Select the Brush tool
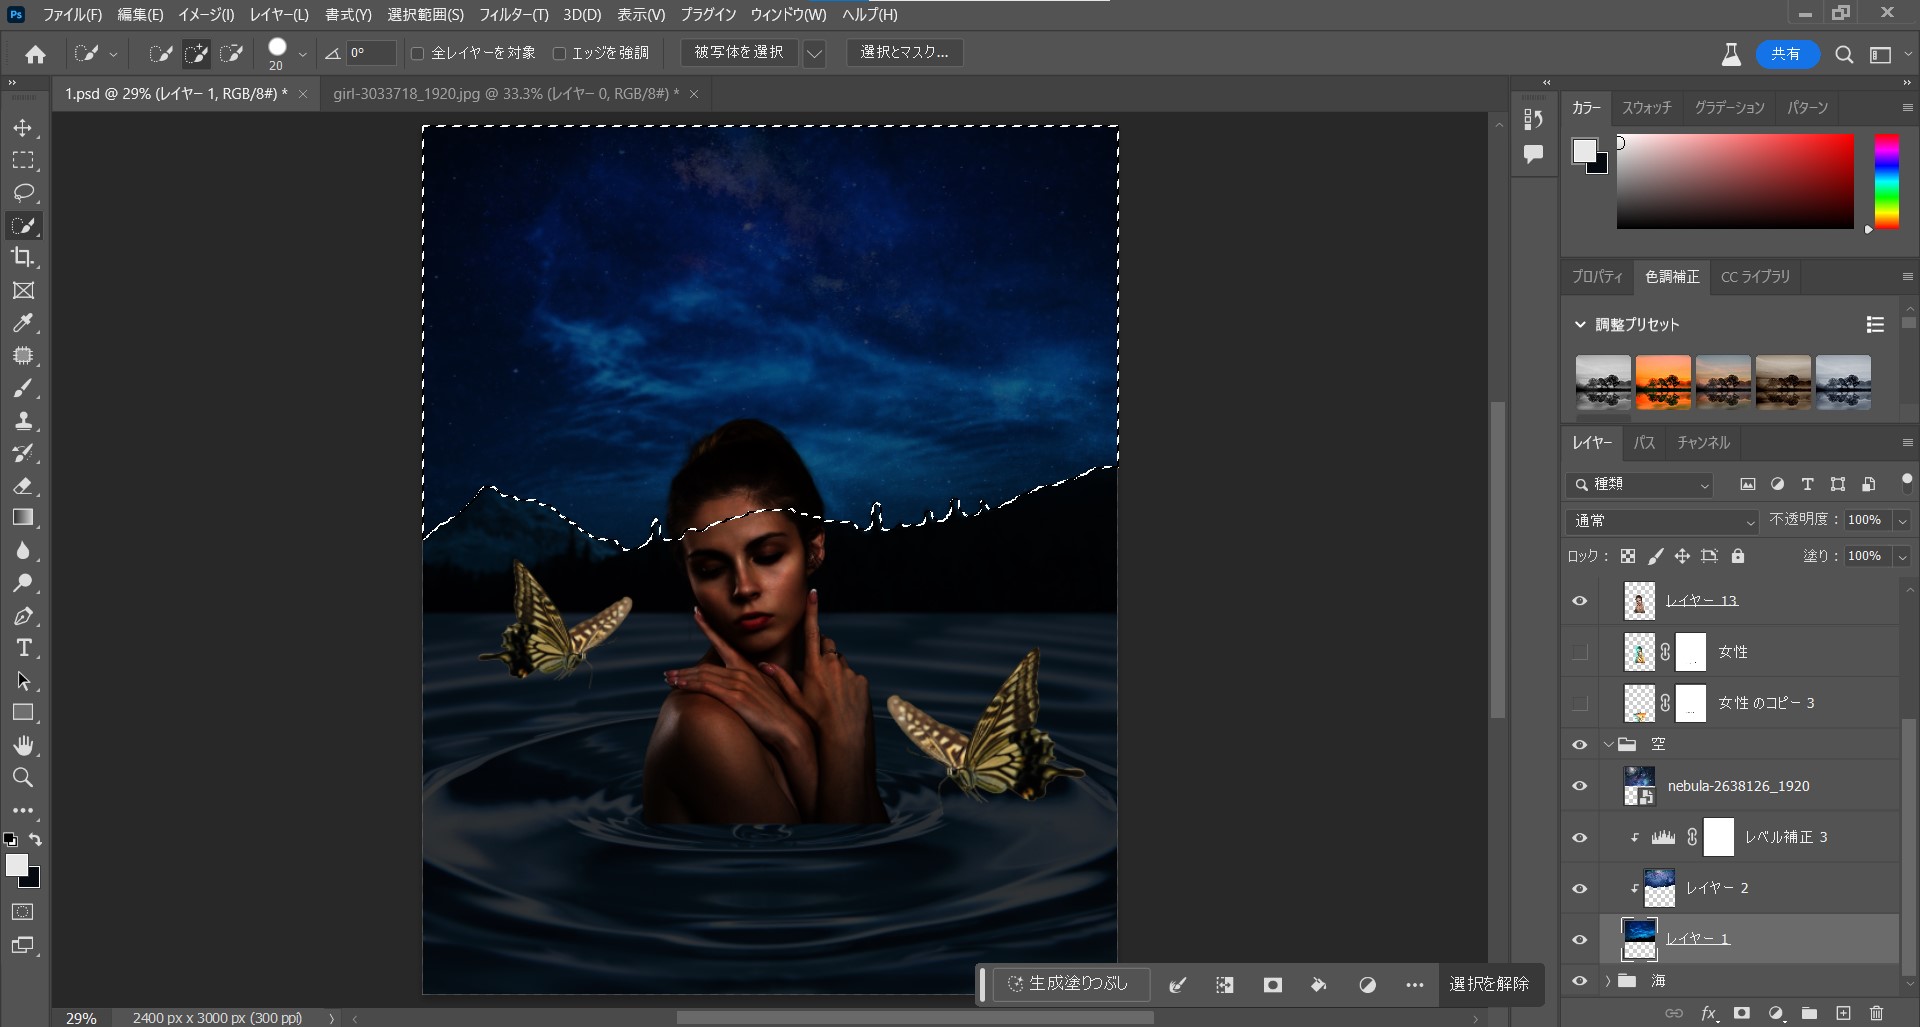This screenshot has height=1027, width=1920. coord(23,388)
